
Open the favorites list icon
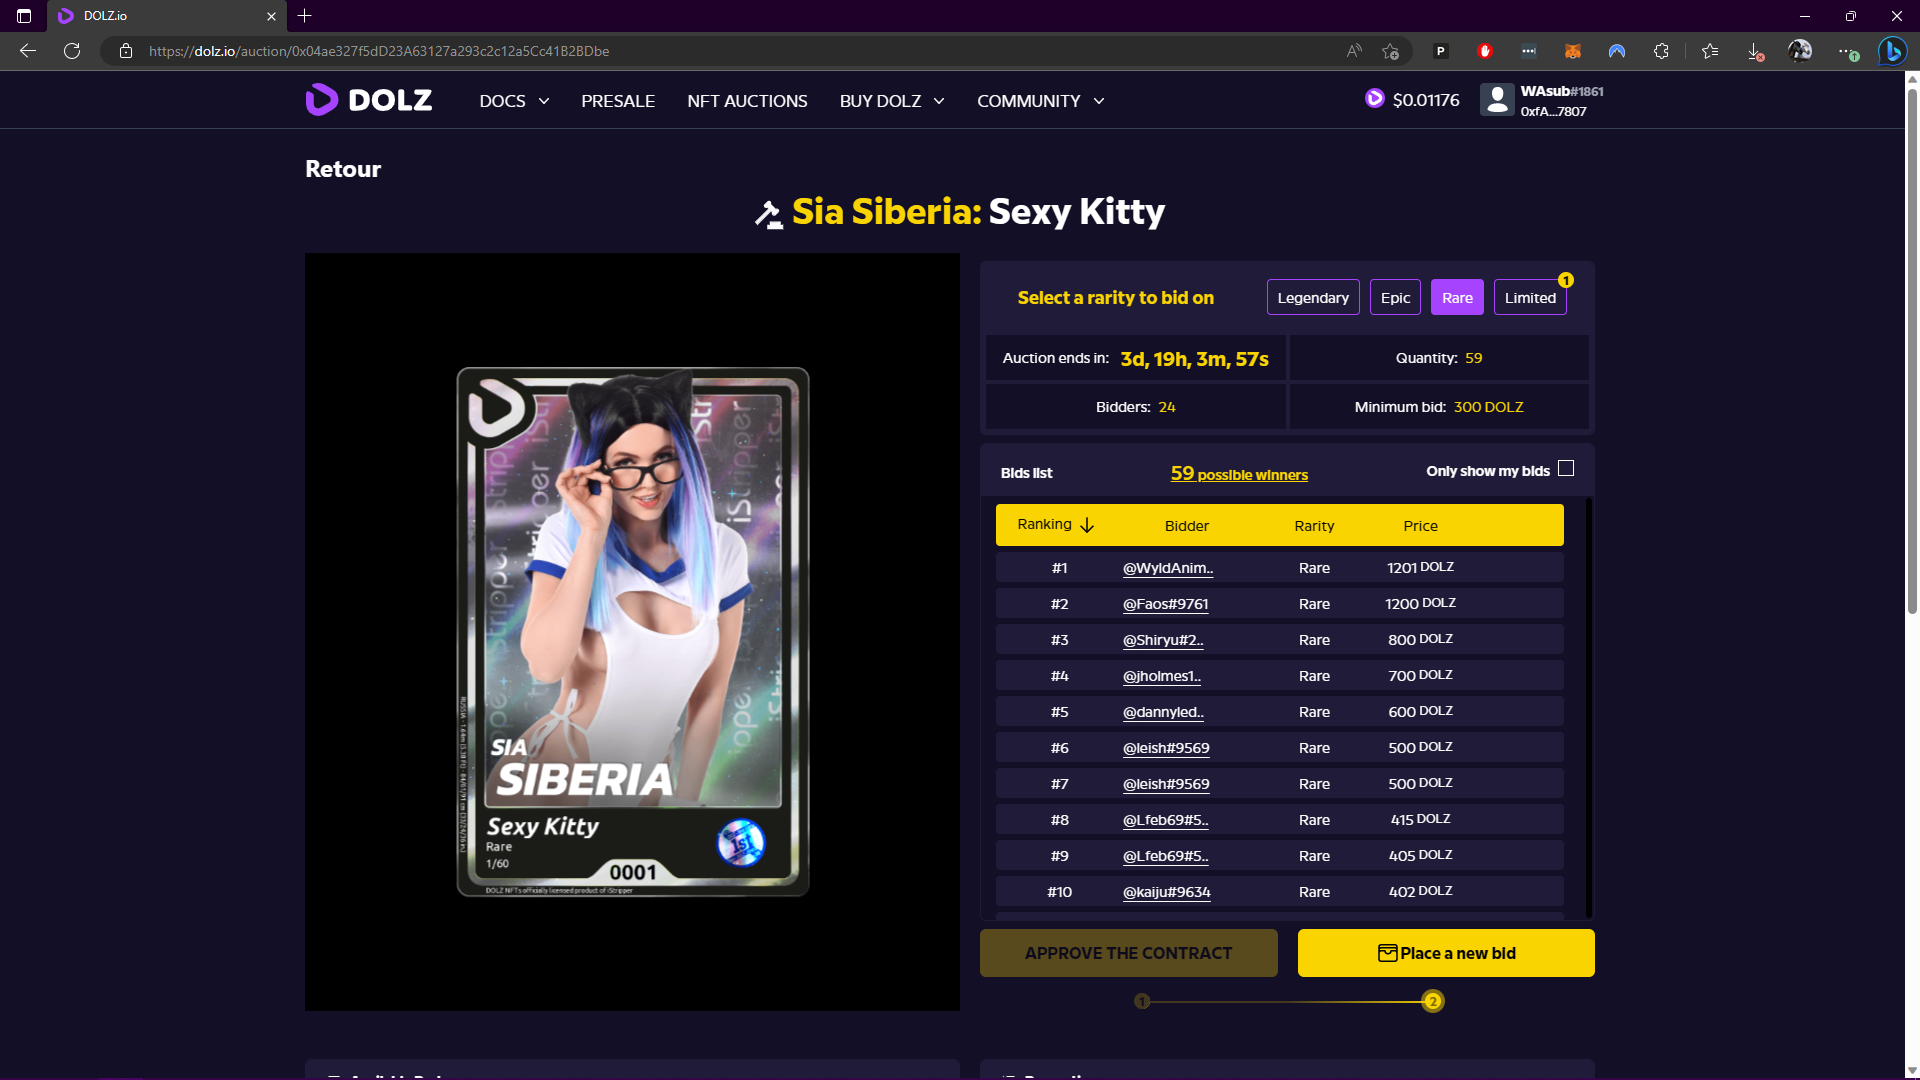pos(1710,51)
